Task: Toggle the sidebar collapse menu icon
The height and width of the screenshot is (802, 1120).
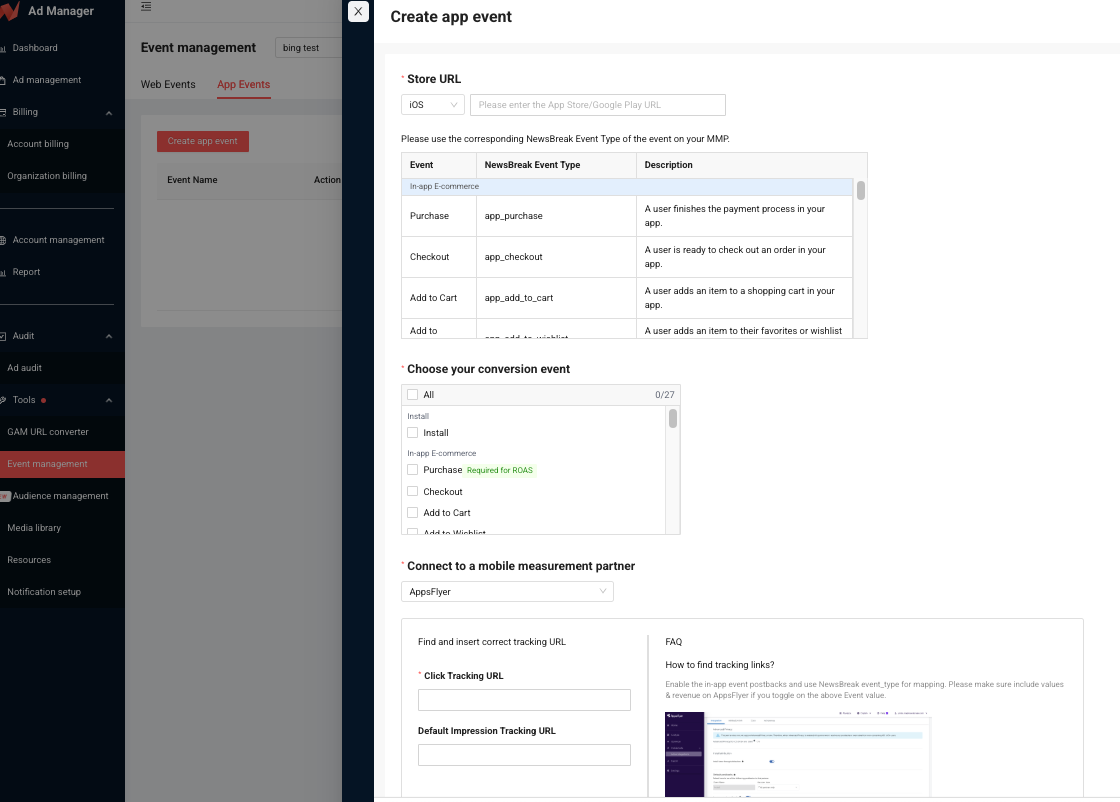Action: [x=146, y=7]
